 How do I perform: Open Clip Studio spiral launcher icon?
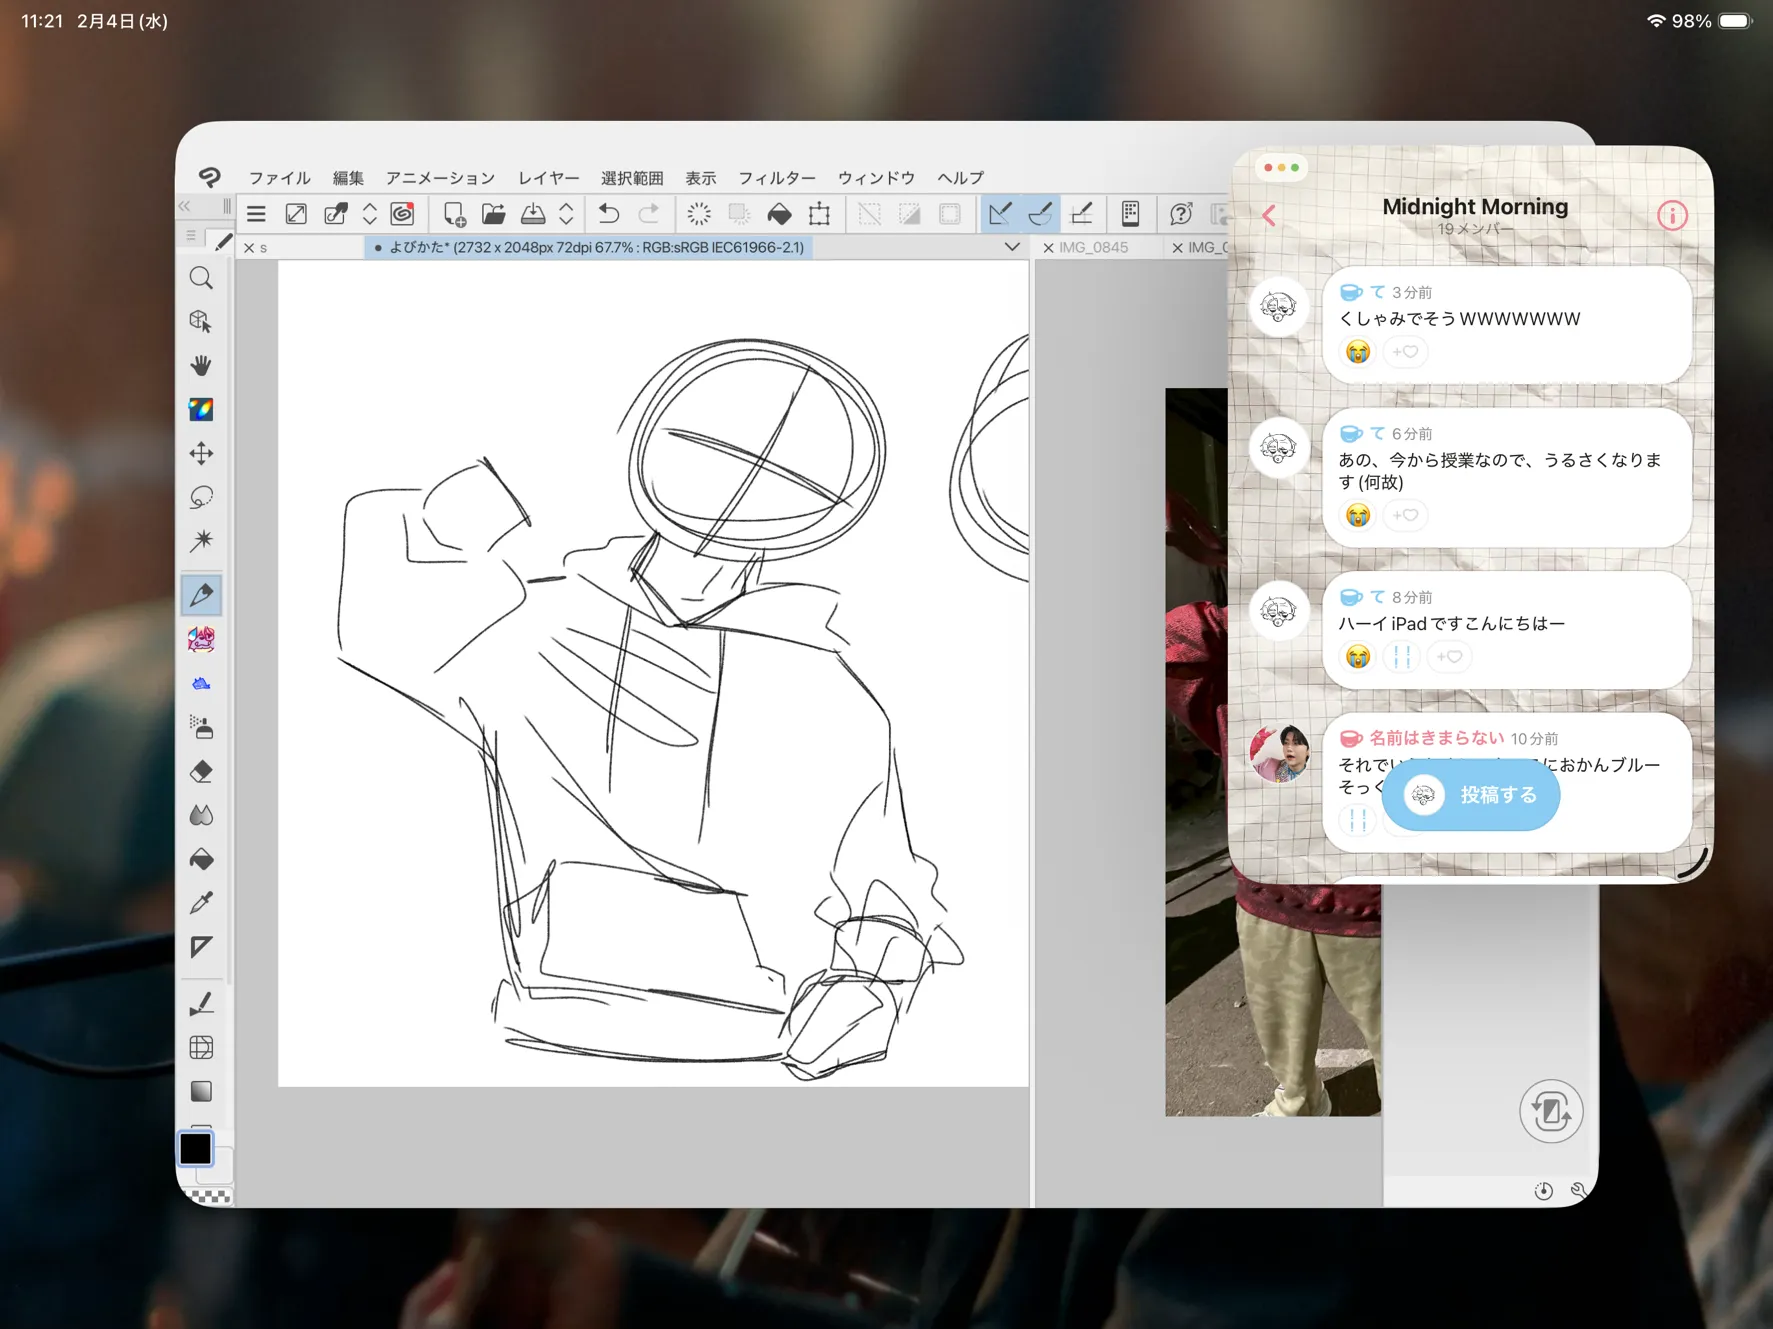(402, 213)
